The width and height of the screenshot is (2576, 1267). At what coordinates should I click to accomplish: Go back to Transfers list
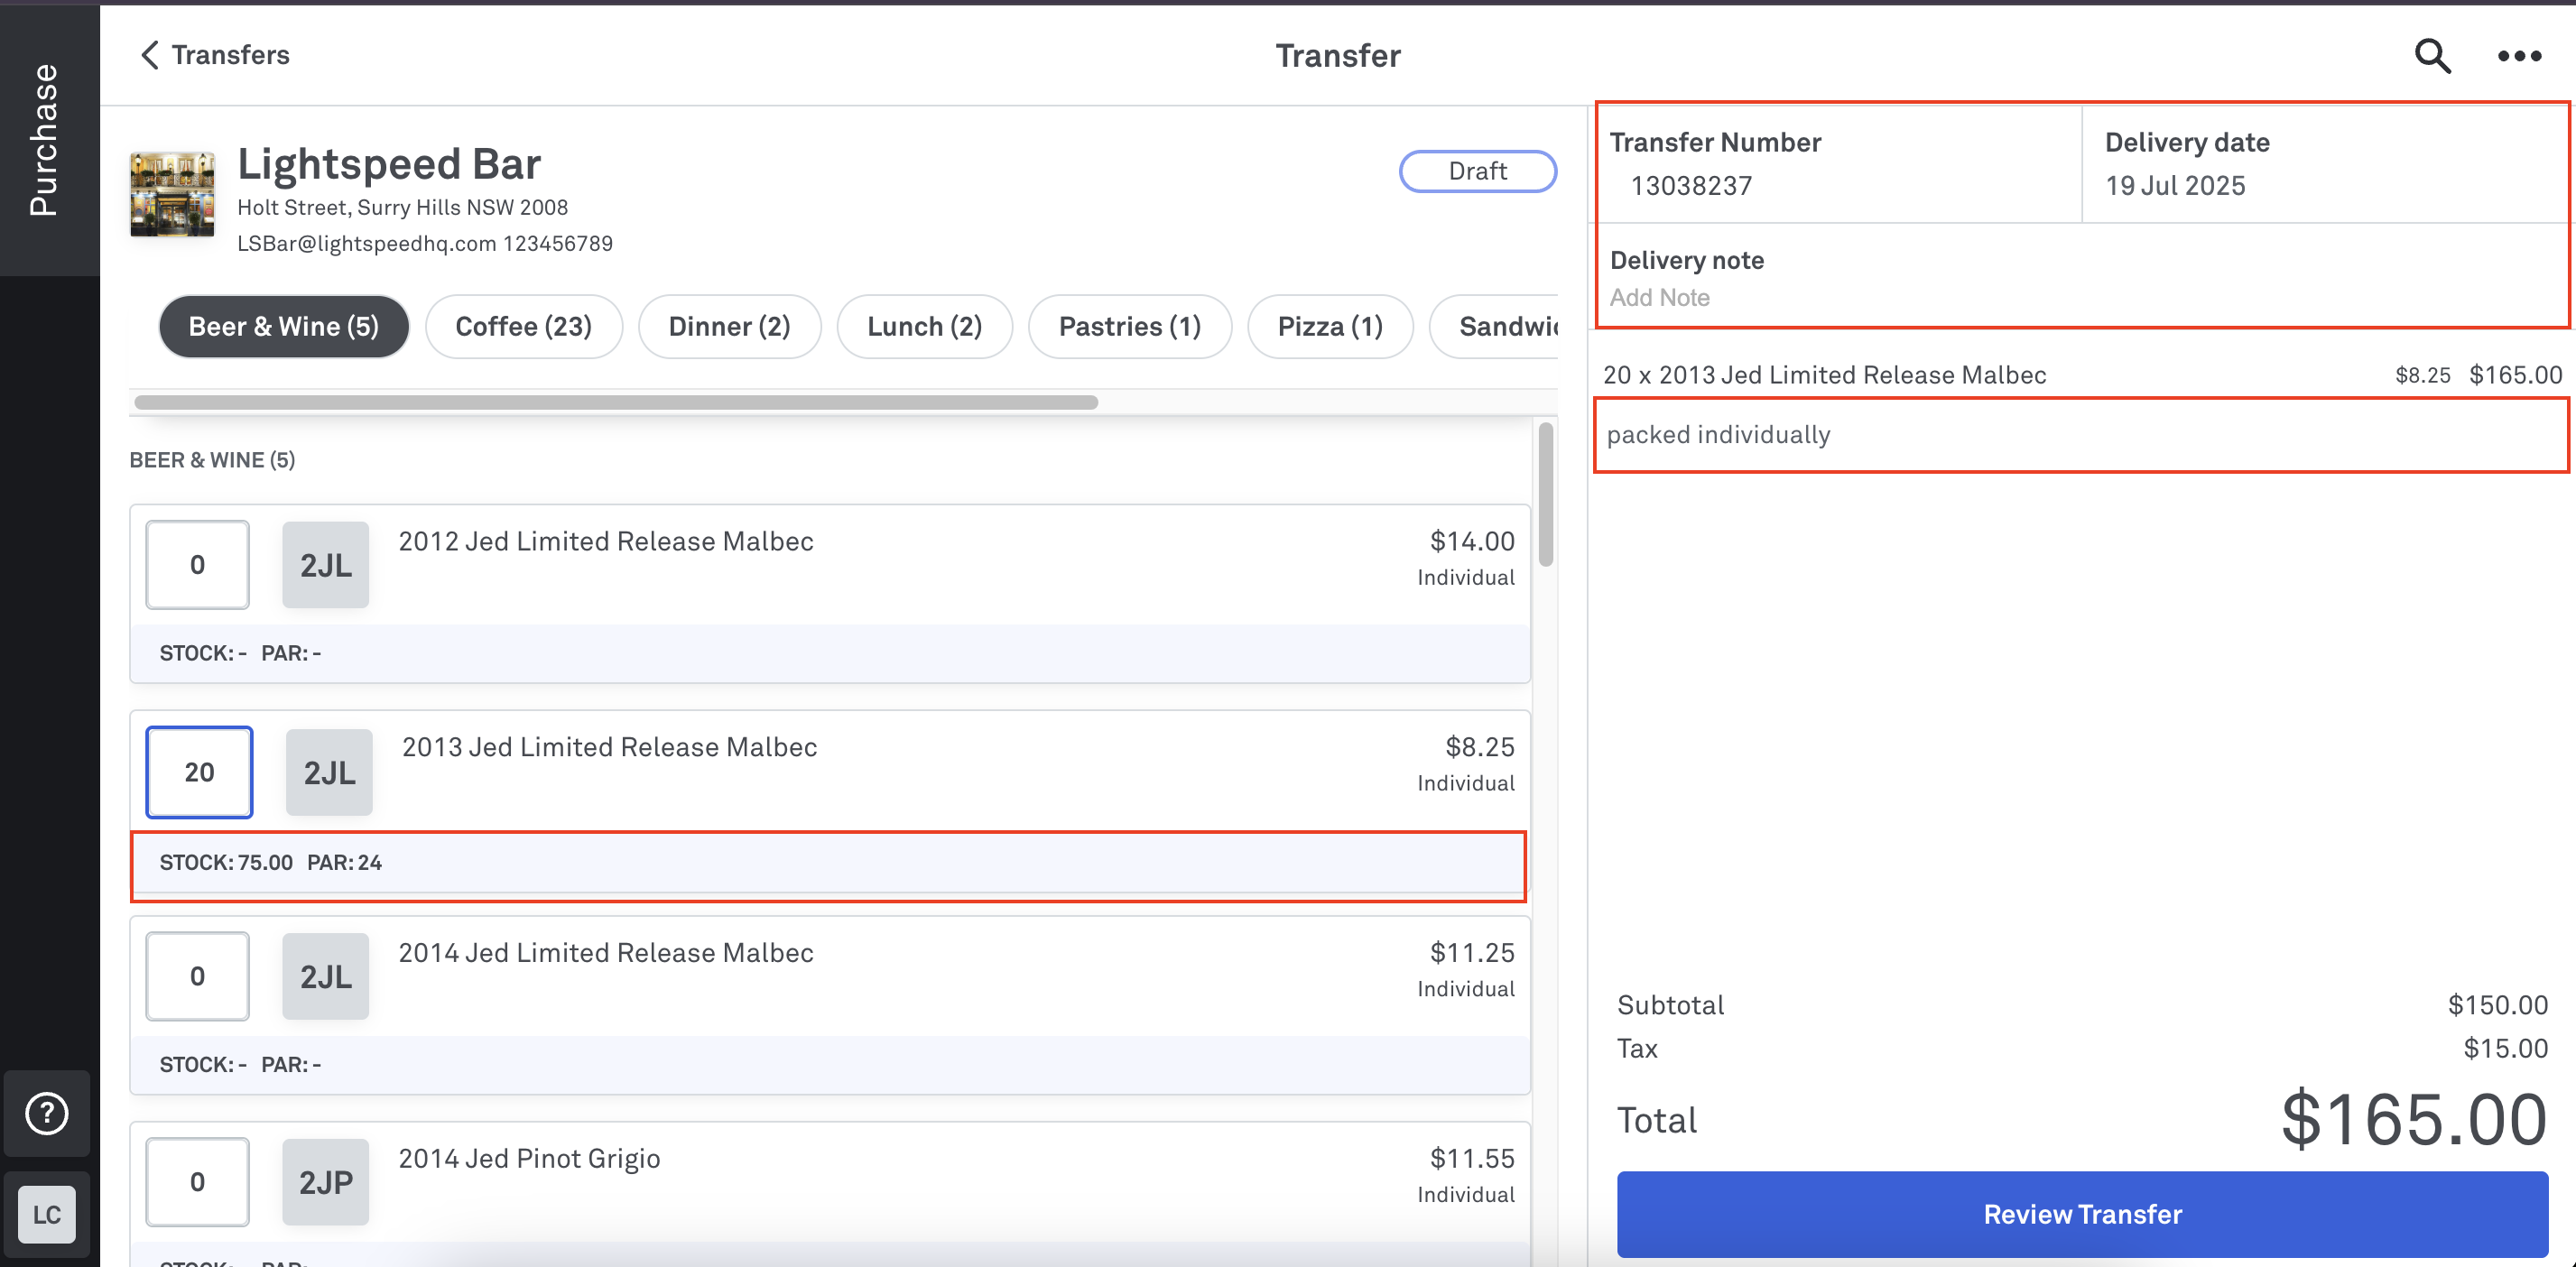(215, 55)
